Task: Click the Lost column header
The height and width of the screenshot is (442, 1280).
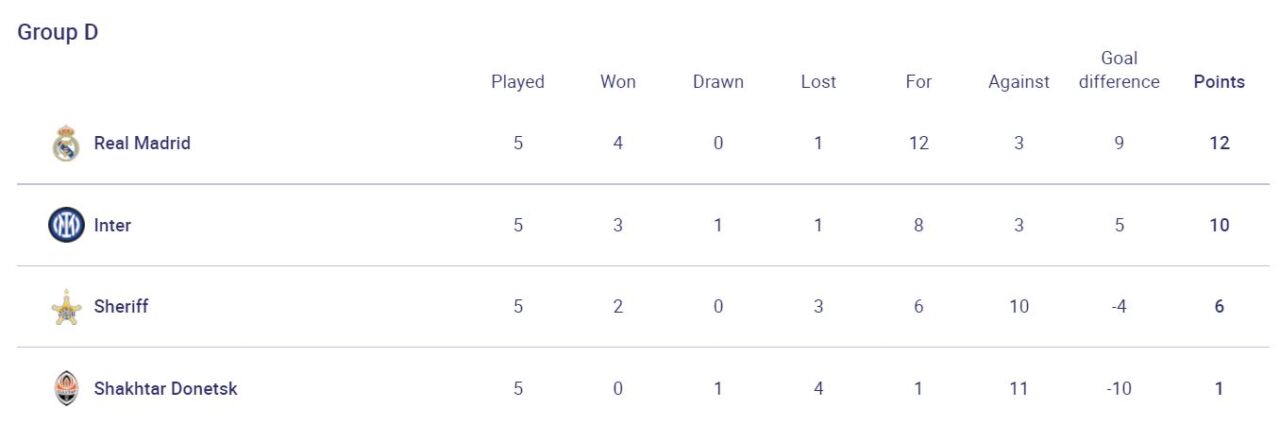Action: point(818,82)
